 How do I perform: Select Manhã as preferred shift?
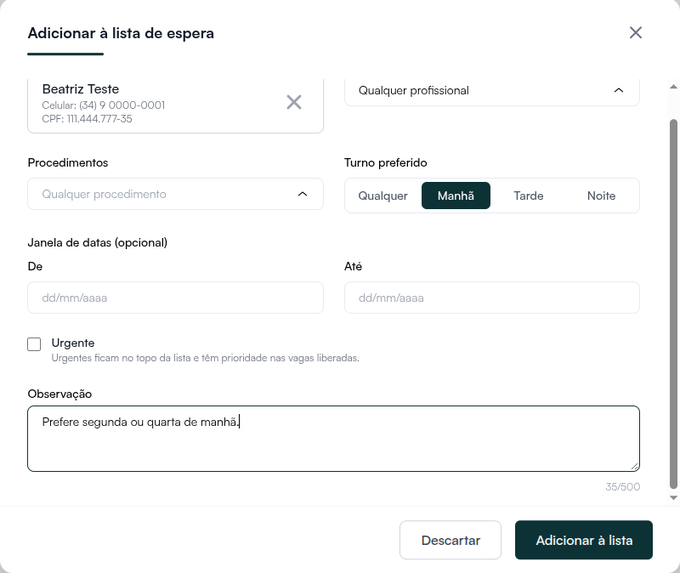click(456, 196)
